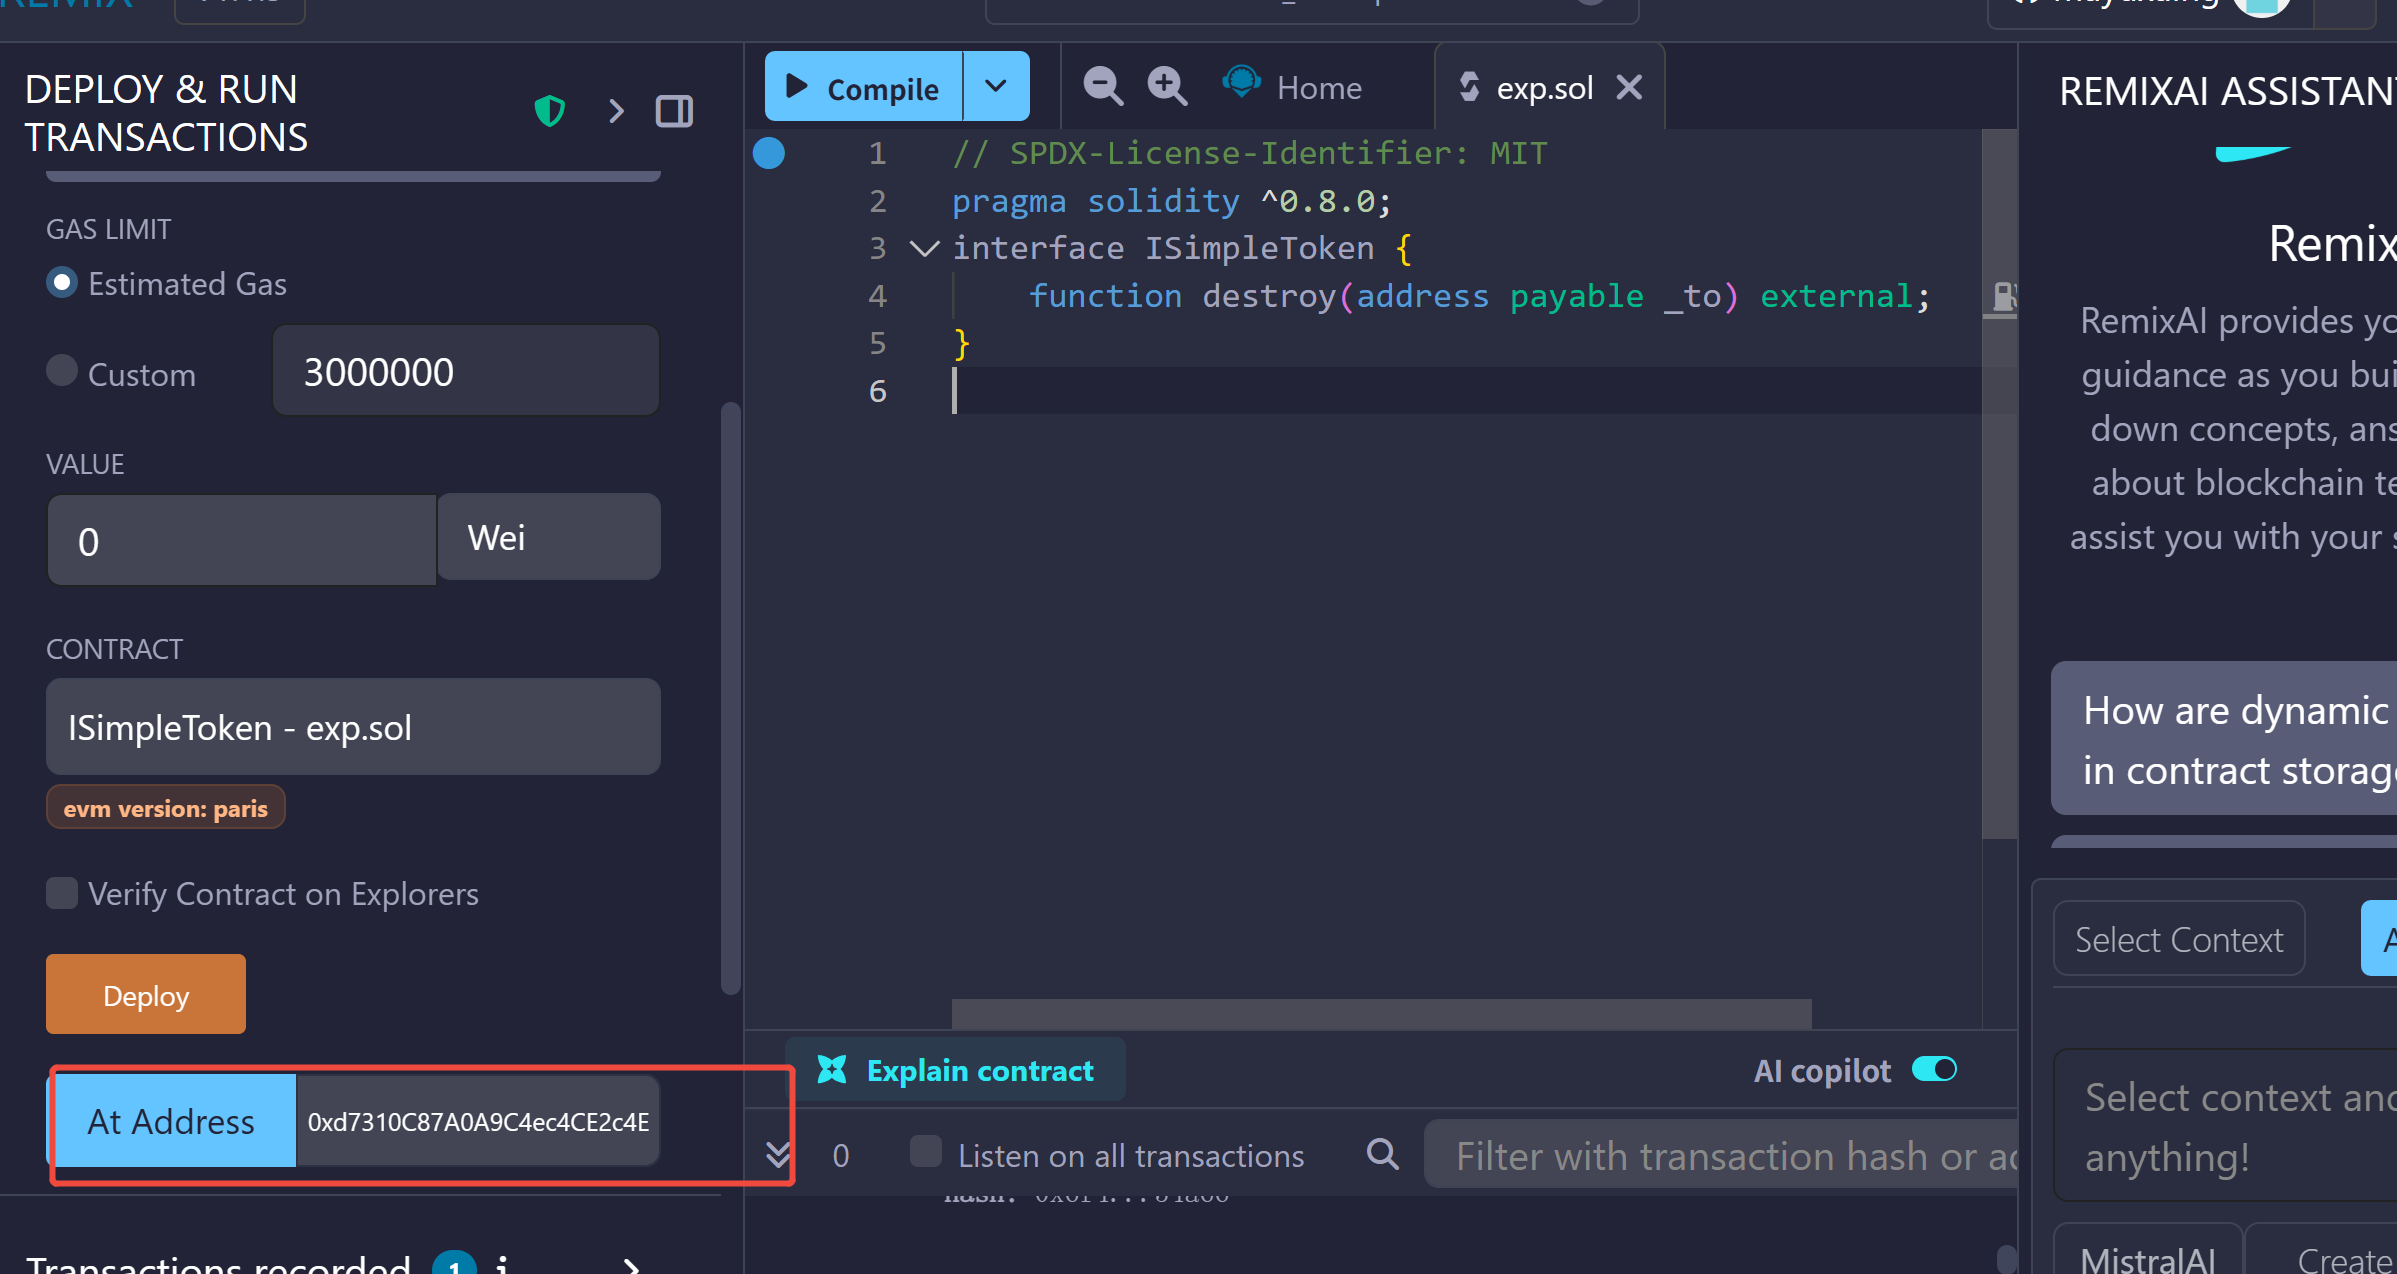The width and height of the screenshot is (2397, 1274).
Task: Enable Verify Contract on Explorers checkbox
Action: tap(62, 893)
